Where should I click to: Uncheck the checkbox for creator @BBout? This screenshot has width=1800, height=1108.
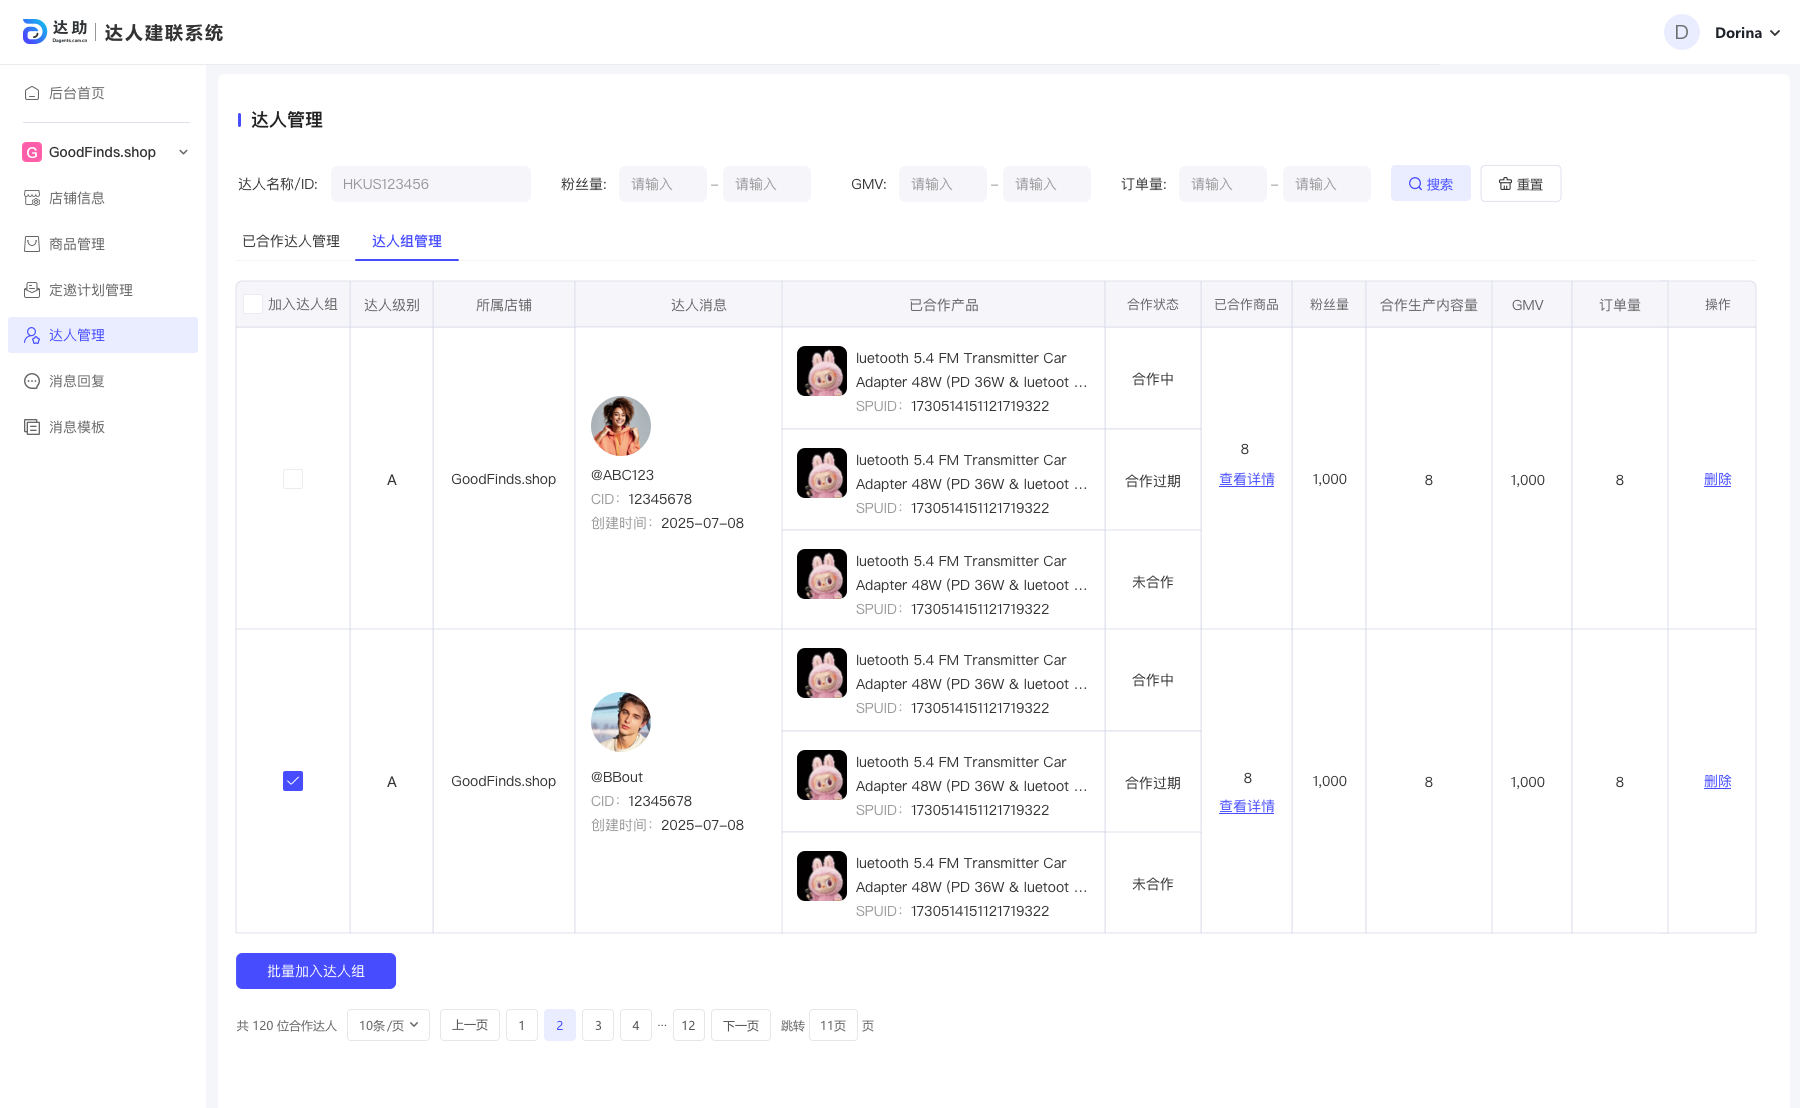(293, 781)
